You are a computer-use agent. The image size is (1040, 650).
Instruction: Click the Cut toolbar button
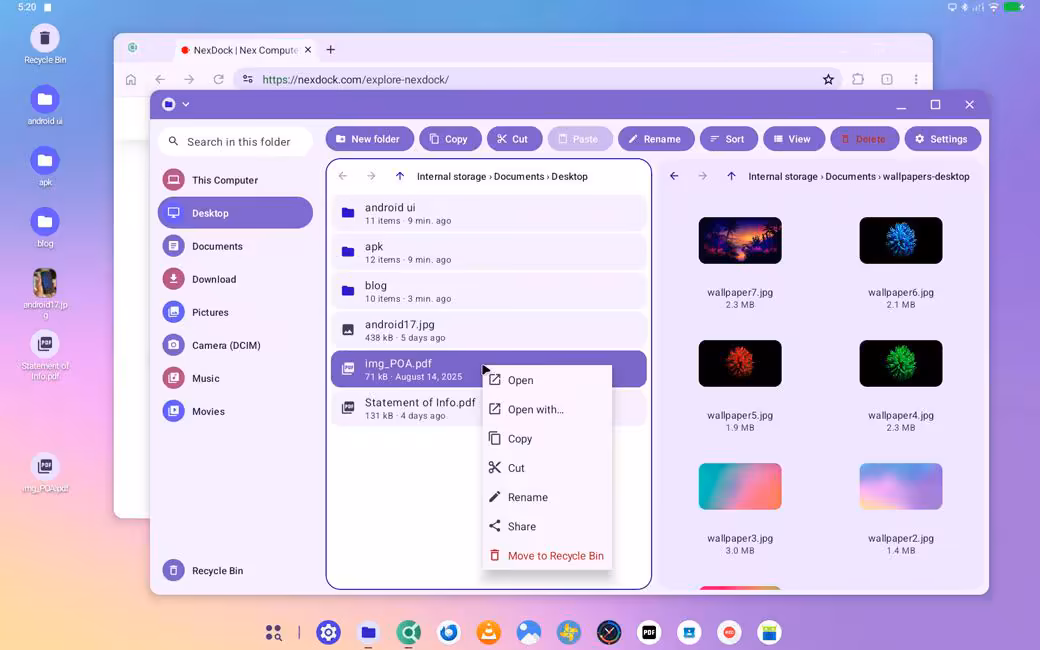(x=514, y=139)
